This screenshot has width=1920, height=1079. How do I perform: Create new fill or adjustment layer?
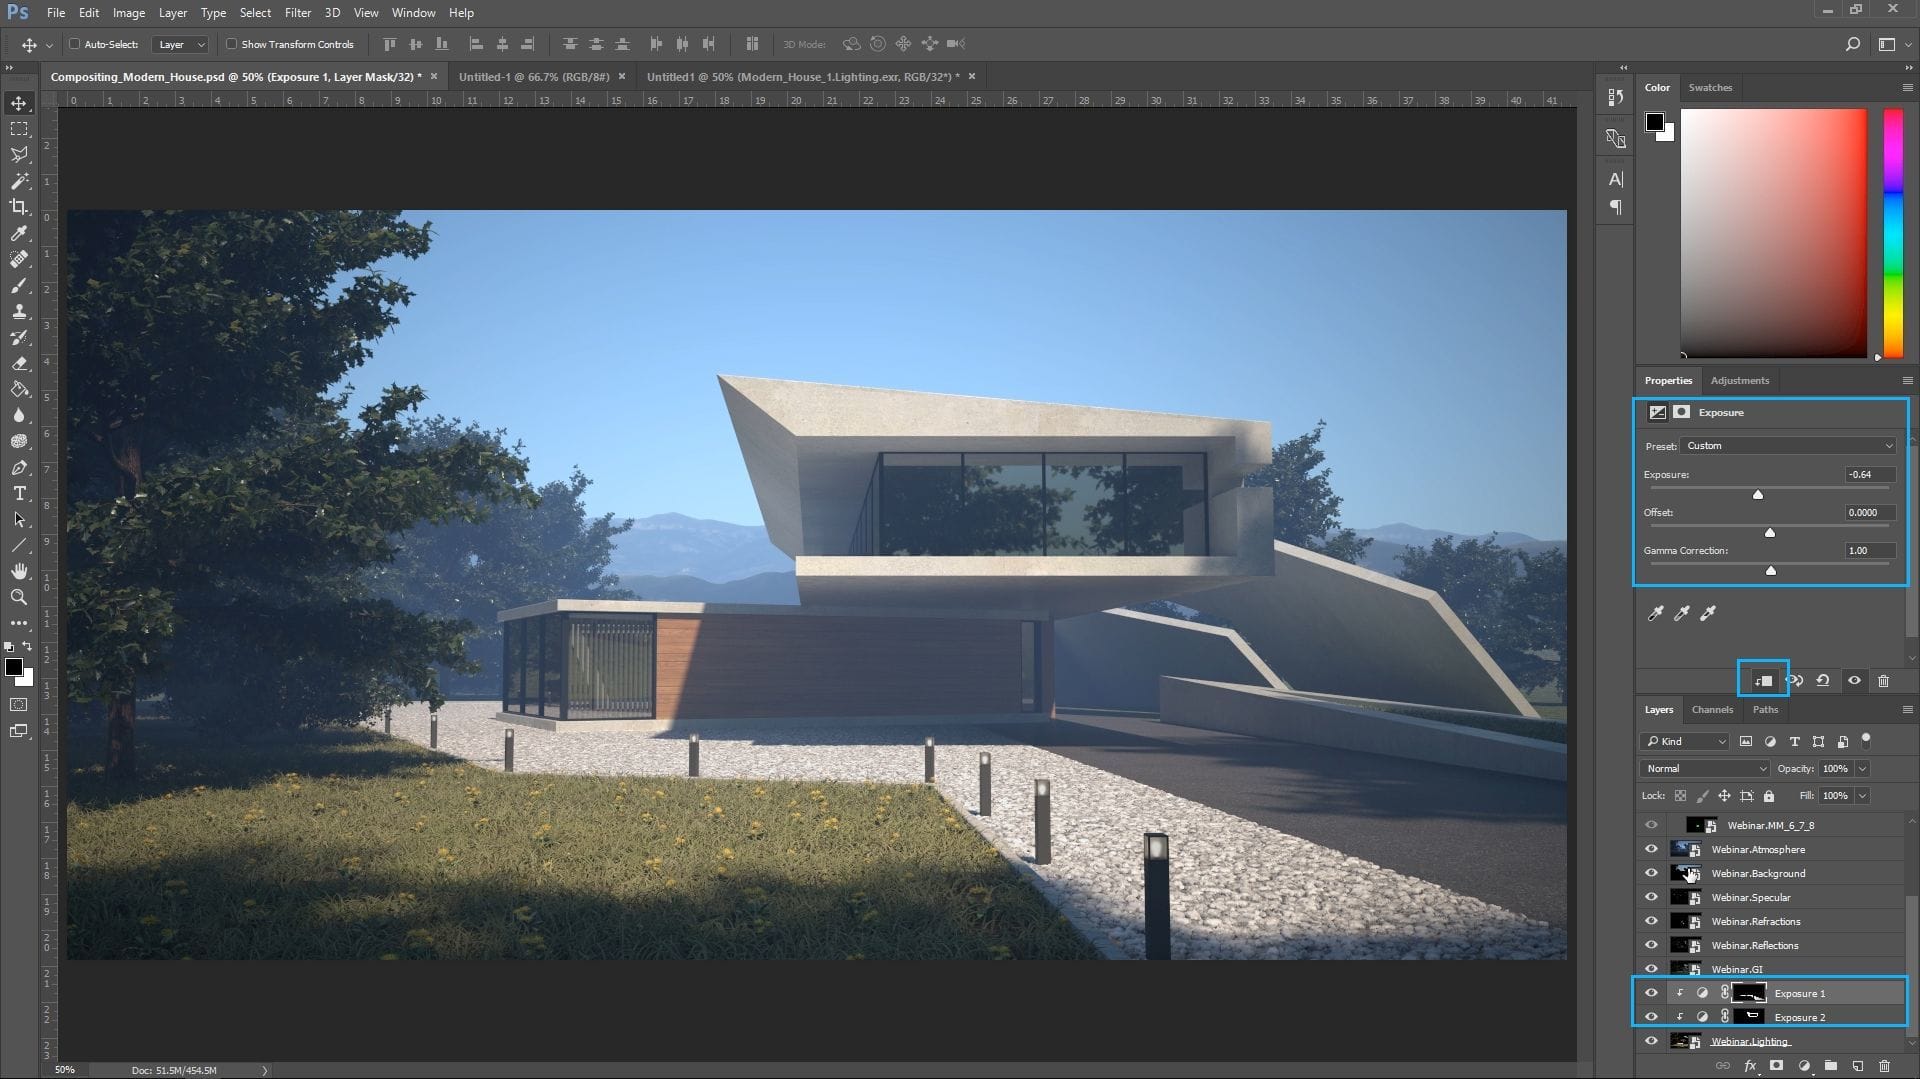point(1804,1066)
